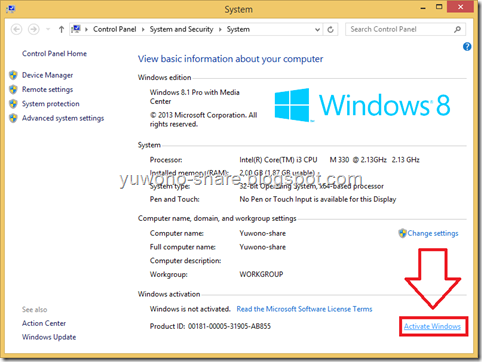
Task: Click shield icon beside Advanced system settings
Action: 13,118
